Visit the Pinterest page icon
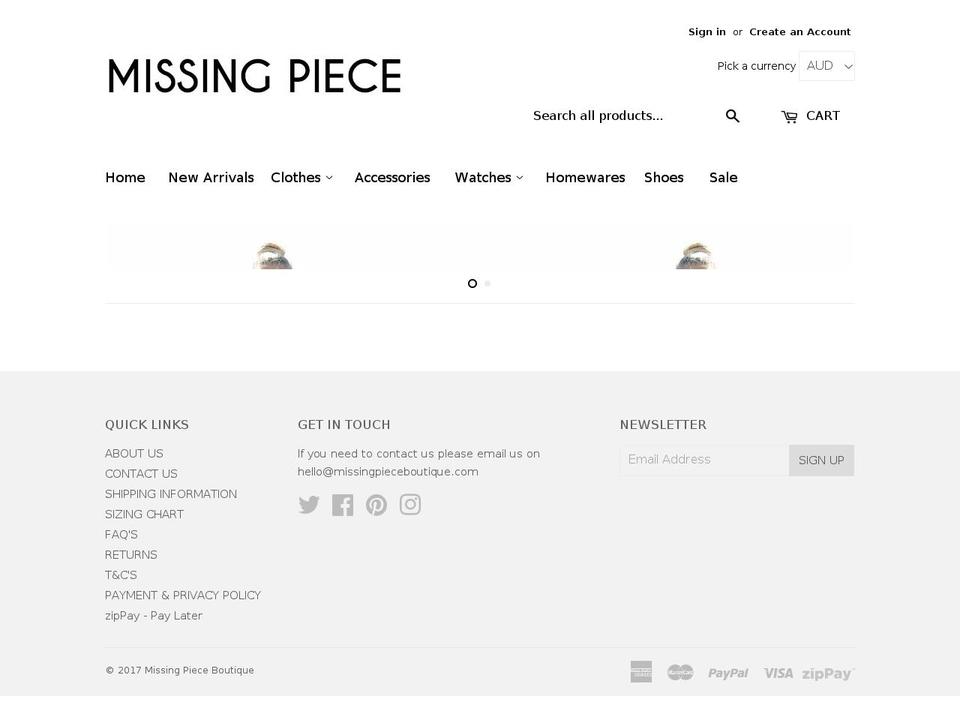The width and height of the screenshot is (960, 720). point(376,505)
